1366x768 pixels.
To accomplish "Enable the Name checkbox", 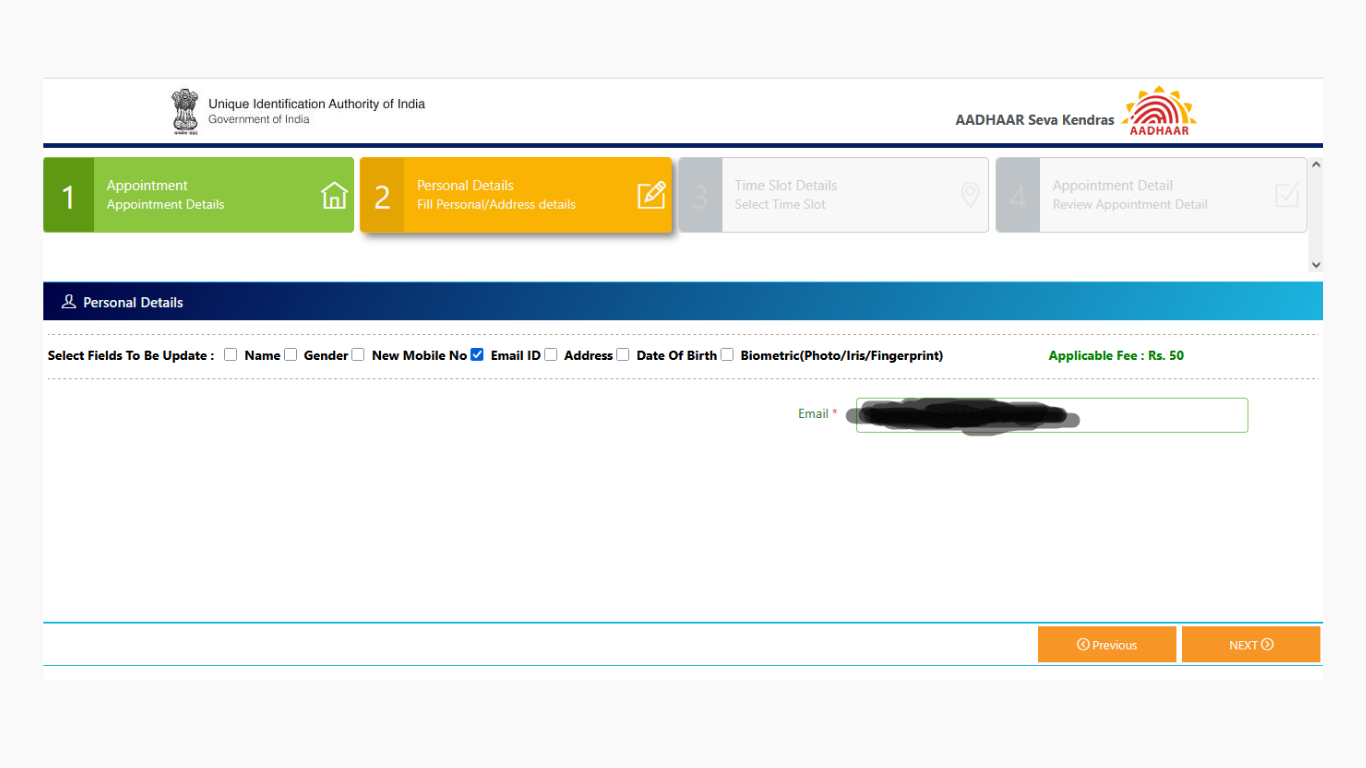I will tap(231, 354).
